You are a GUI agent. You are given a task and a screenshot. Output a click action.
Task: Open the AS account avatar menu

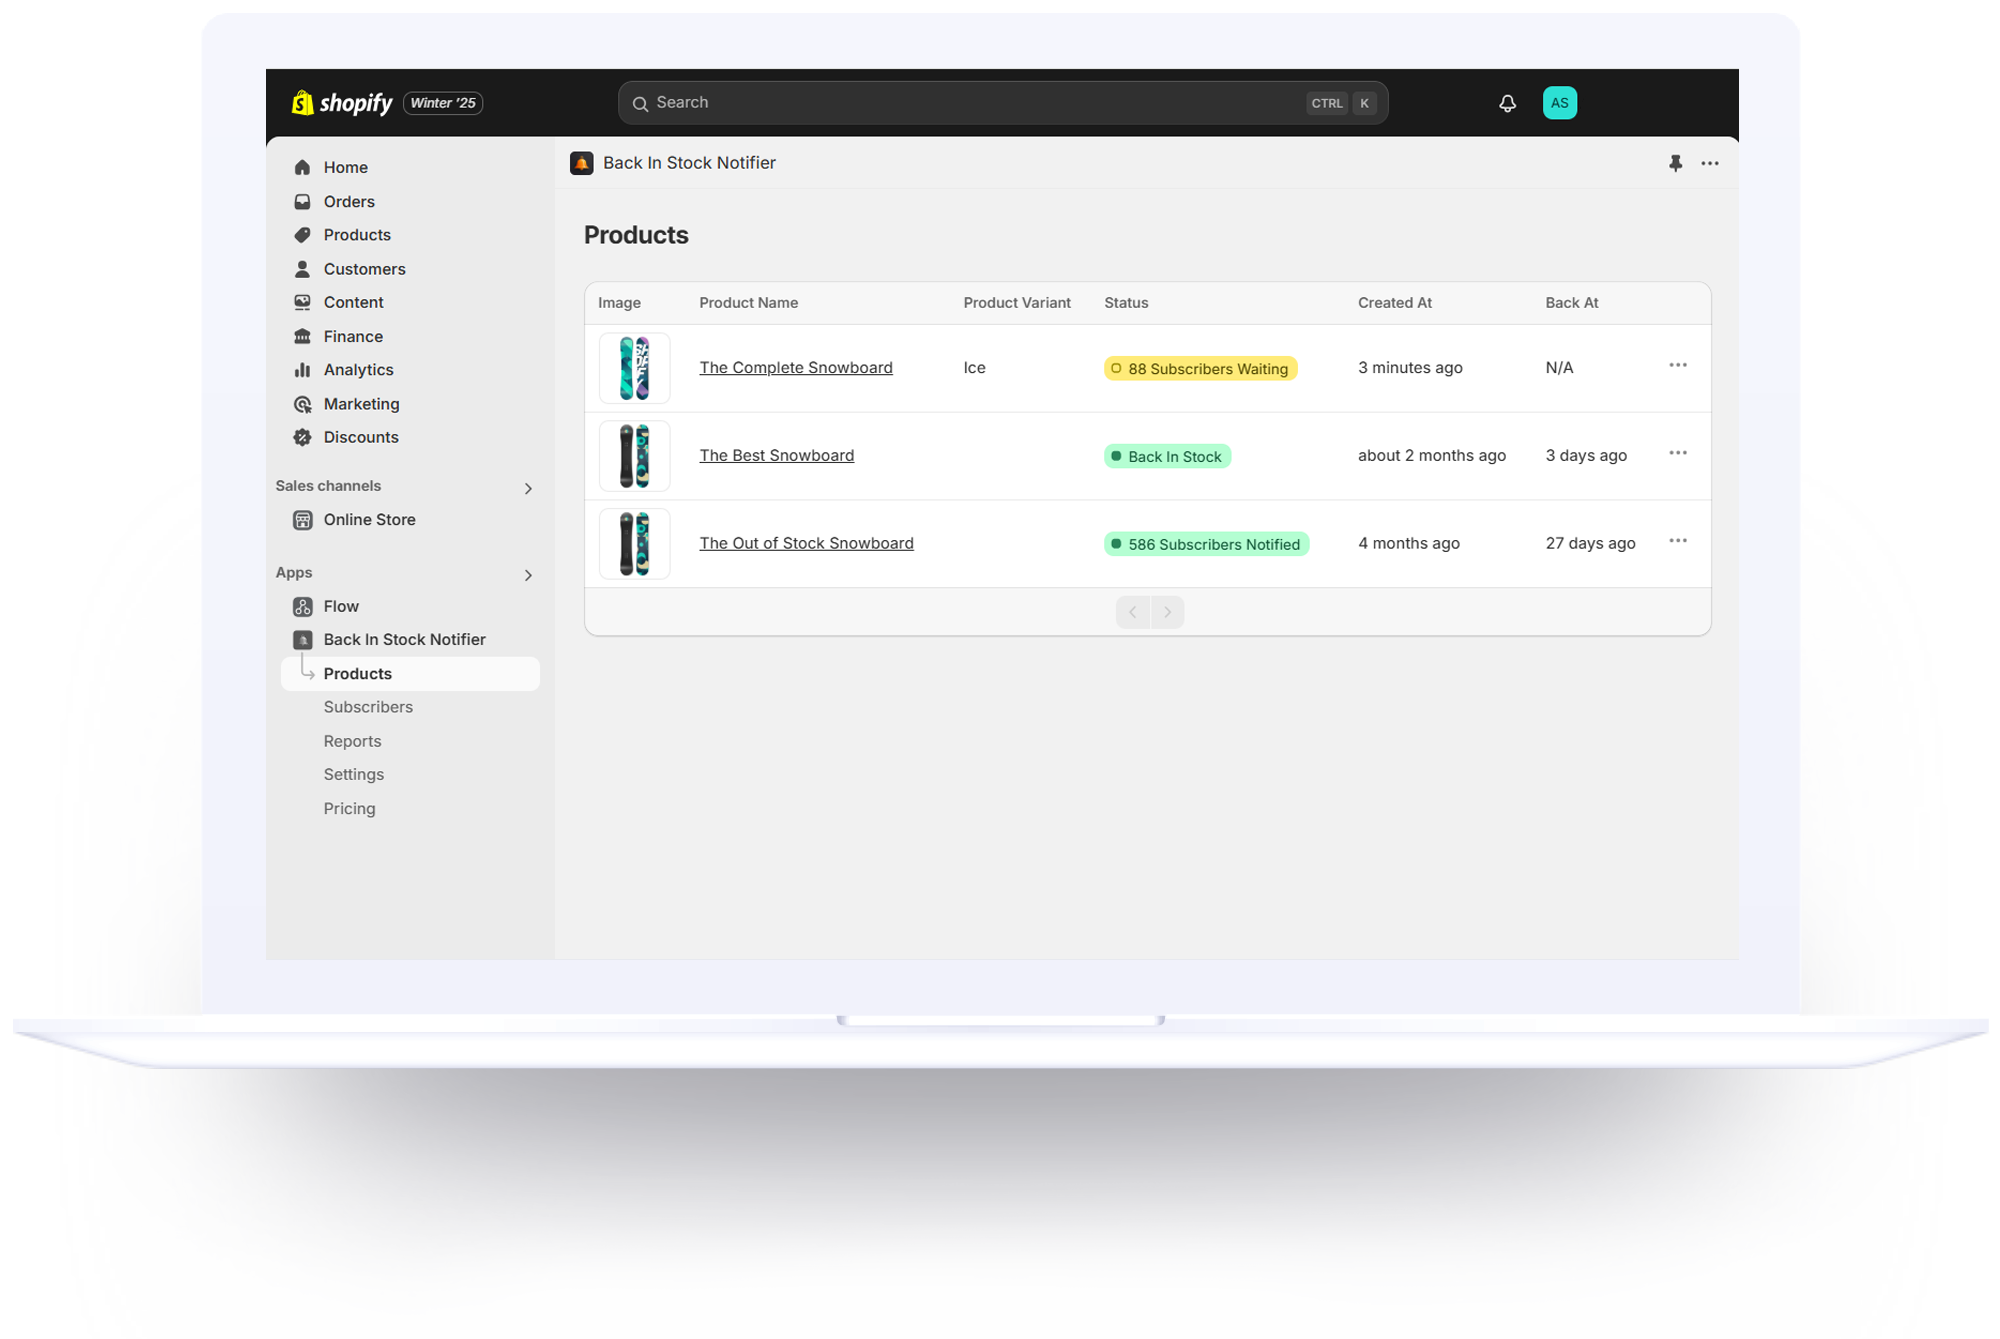(1559, 102)
